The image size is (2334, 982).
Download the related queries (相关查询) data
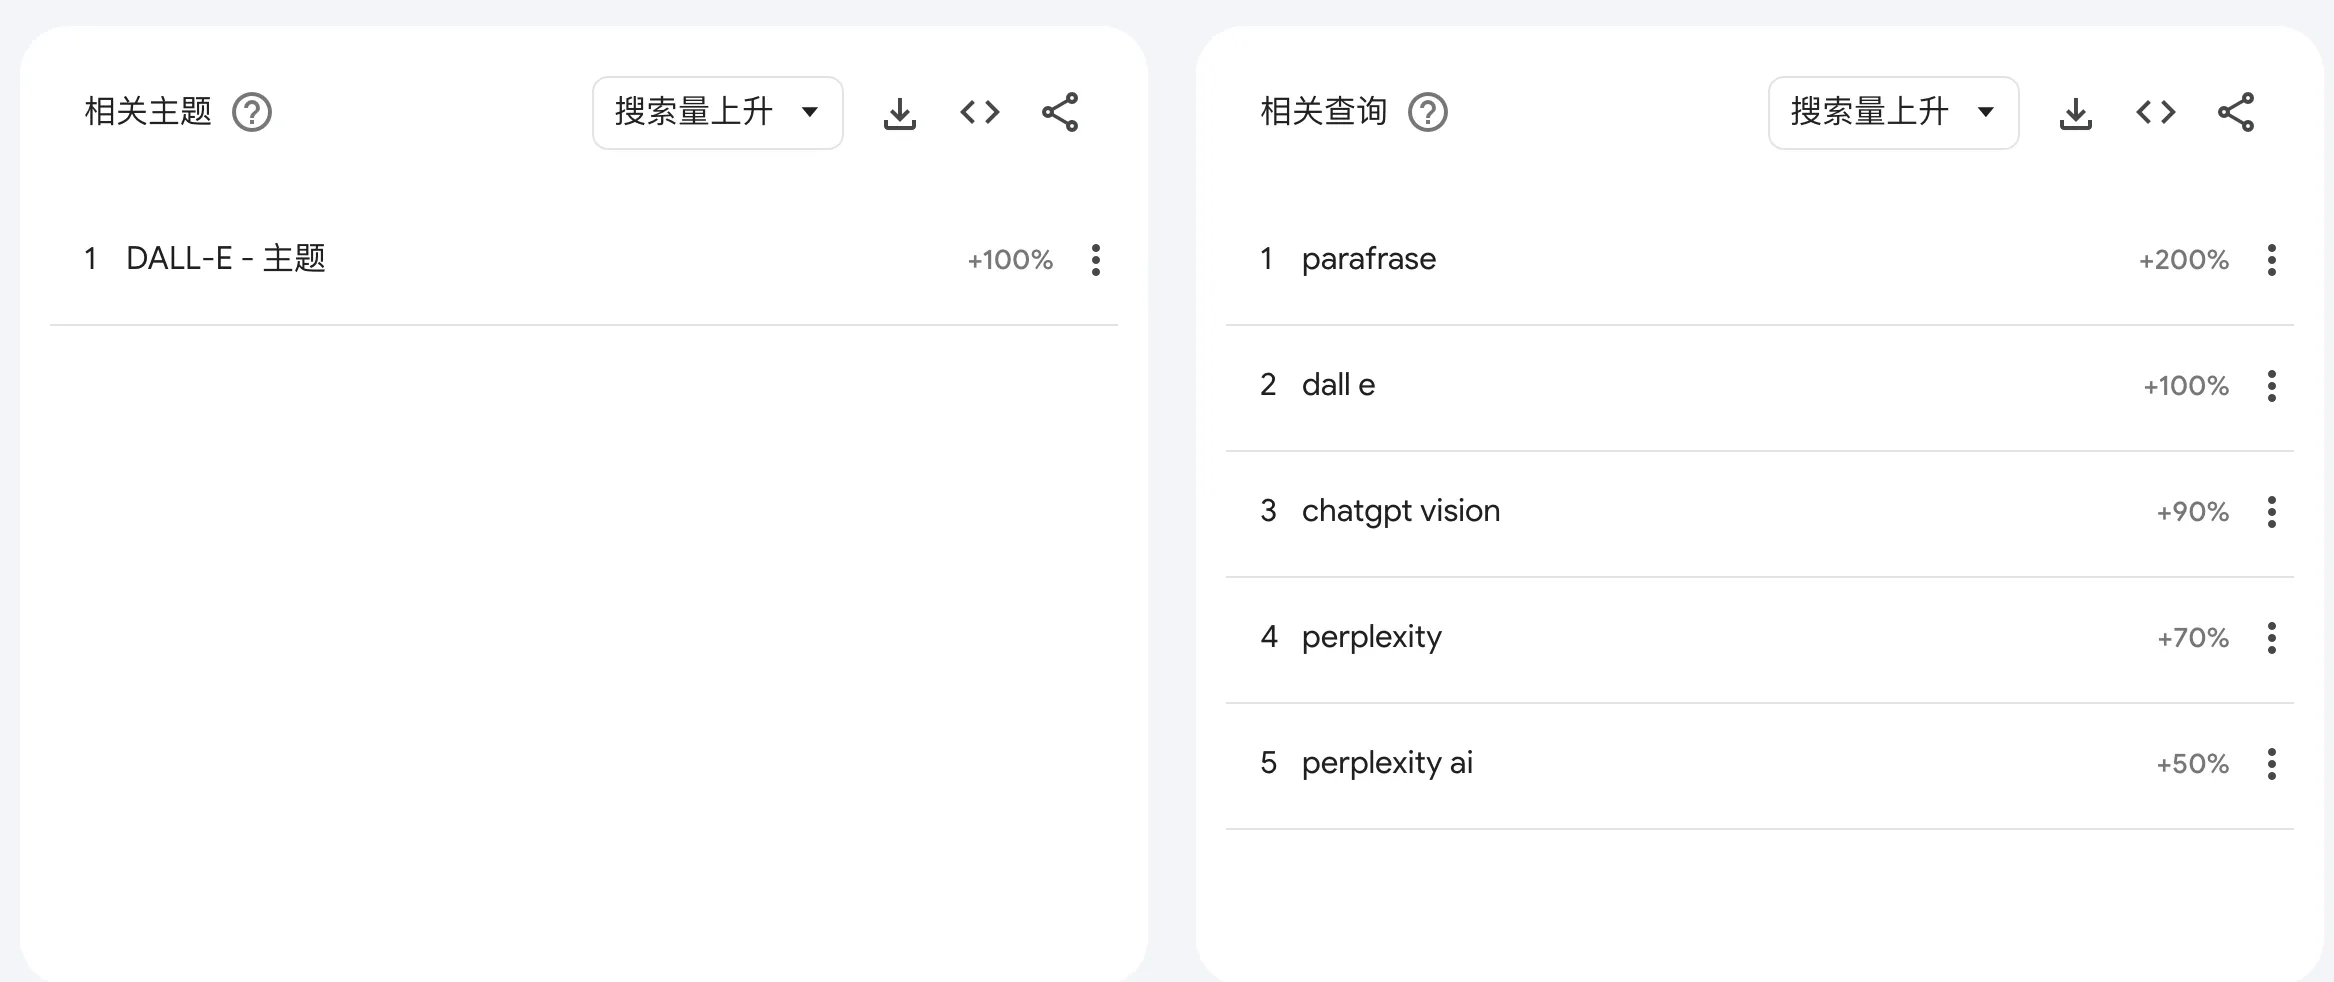click(2076, 113)
